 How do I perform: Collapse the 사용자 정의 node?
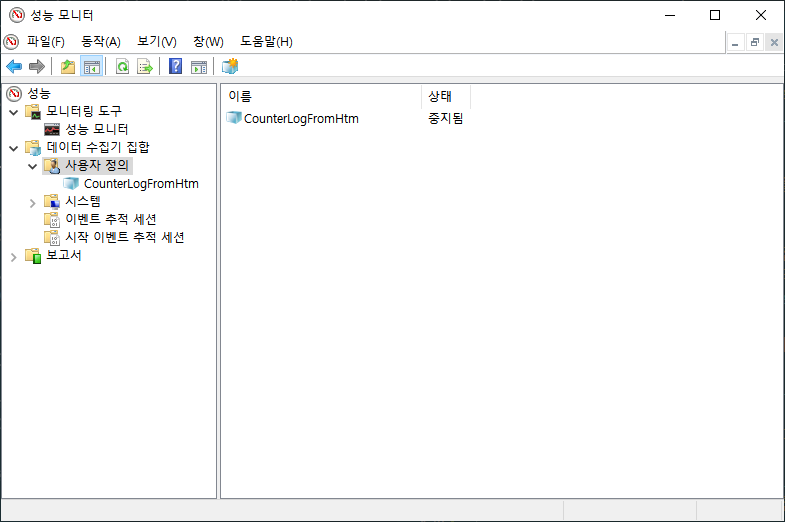[x=33, y=166]
